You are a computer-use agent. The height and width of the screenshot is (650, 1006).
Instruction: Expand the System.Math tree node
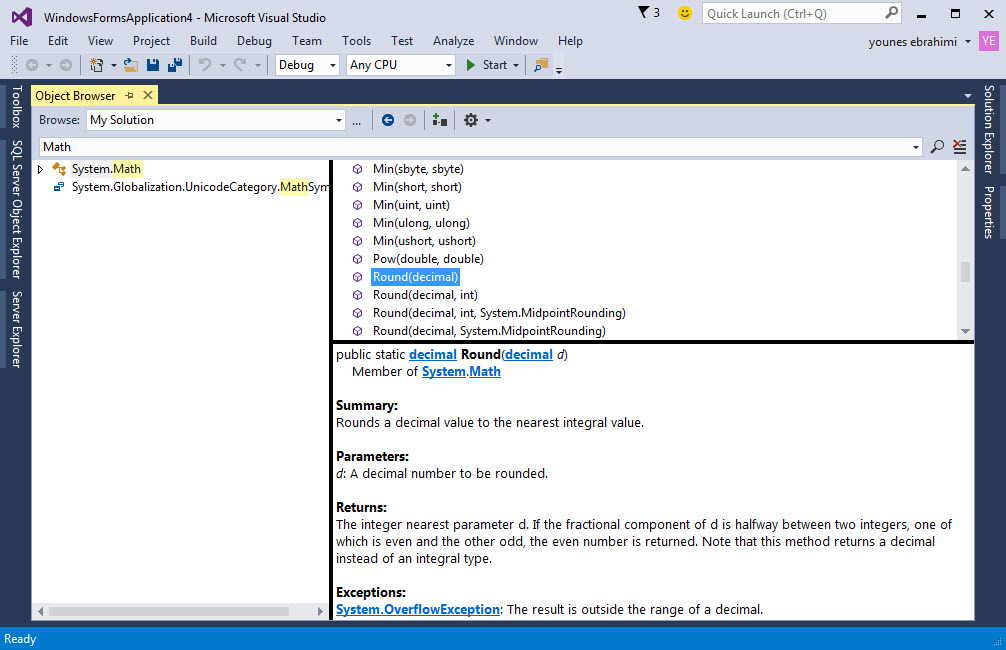pos(40,169)
